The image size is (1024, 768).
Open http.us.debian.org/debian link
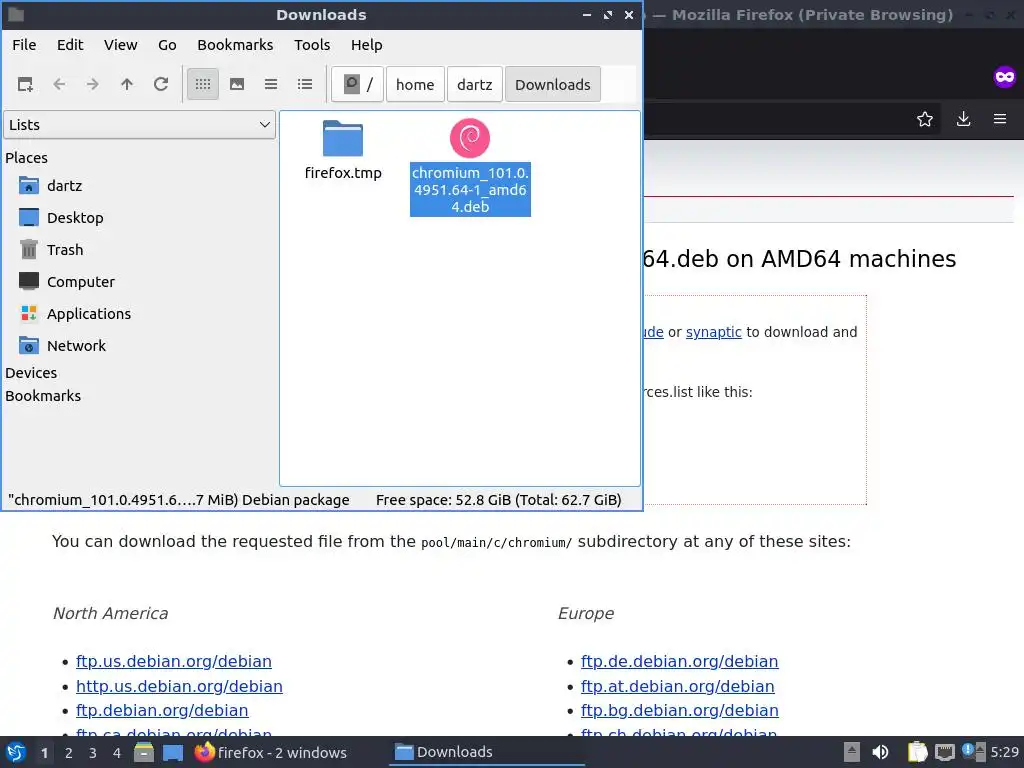click(x=179, y=686)
